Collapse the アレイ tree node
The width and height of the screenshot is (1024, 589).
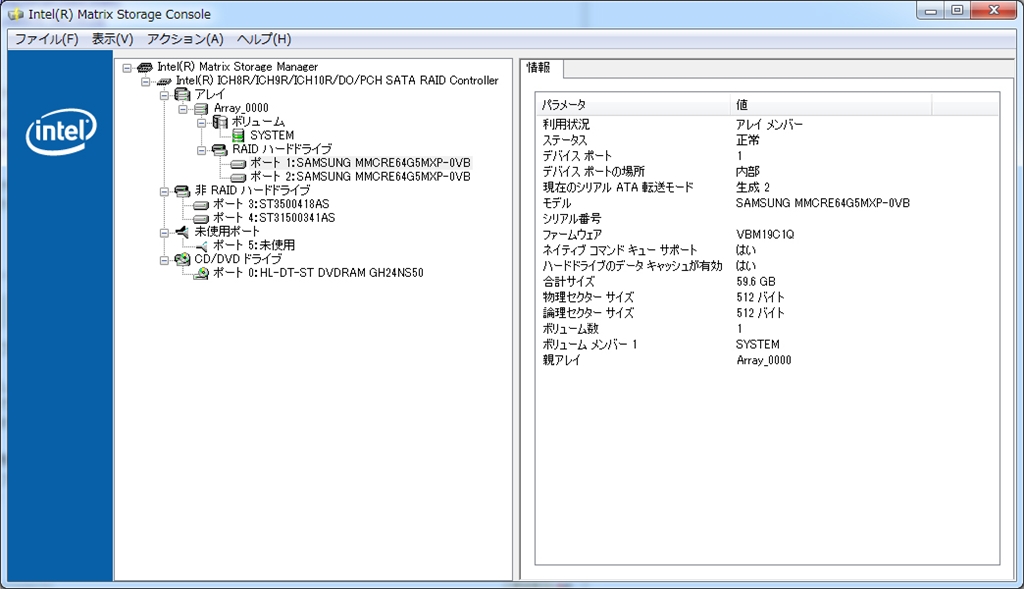165,95
